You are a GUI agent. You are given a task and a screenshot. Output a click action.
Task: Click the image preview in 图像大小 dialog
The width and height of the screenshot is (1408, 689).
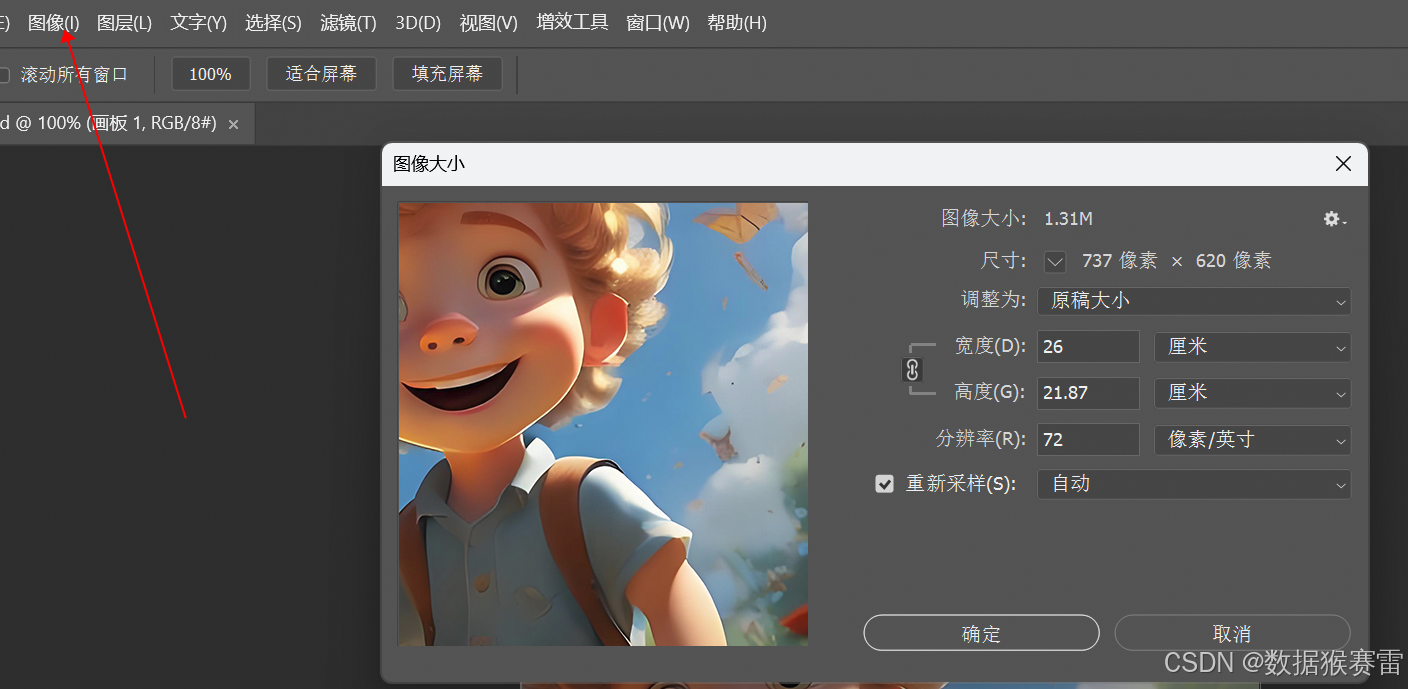(603, 424)
